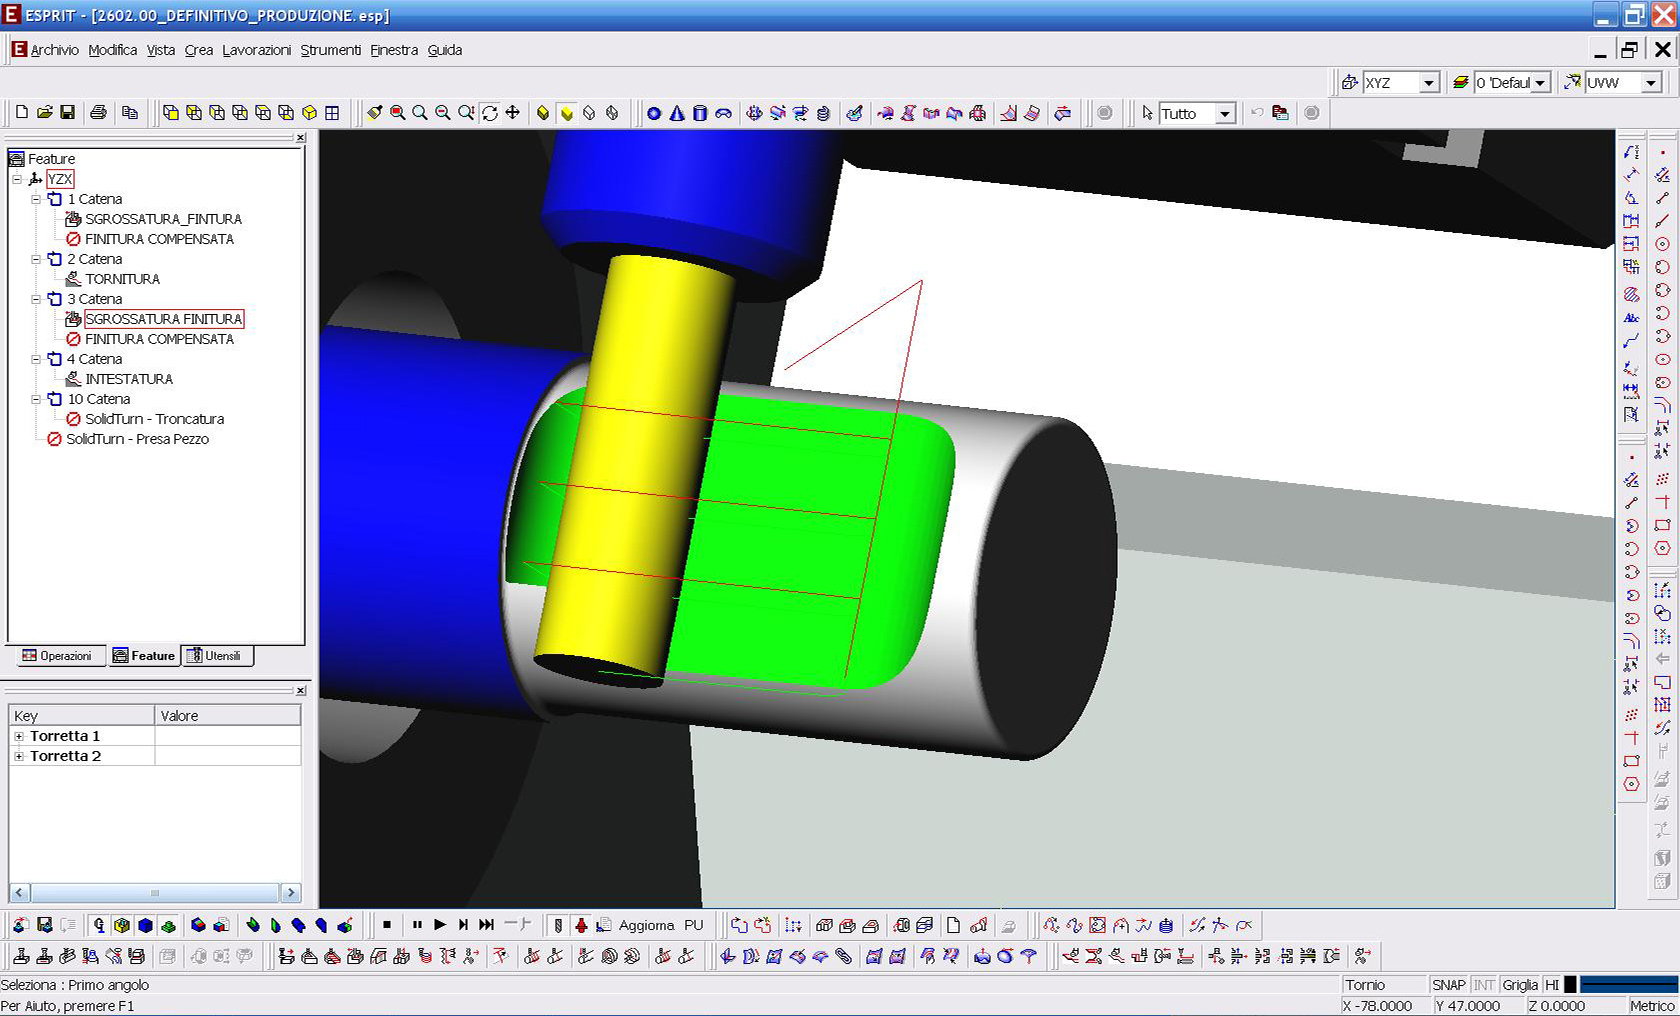Click the properties panel right scroll arrow

(291, 892)
